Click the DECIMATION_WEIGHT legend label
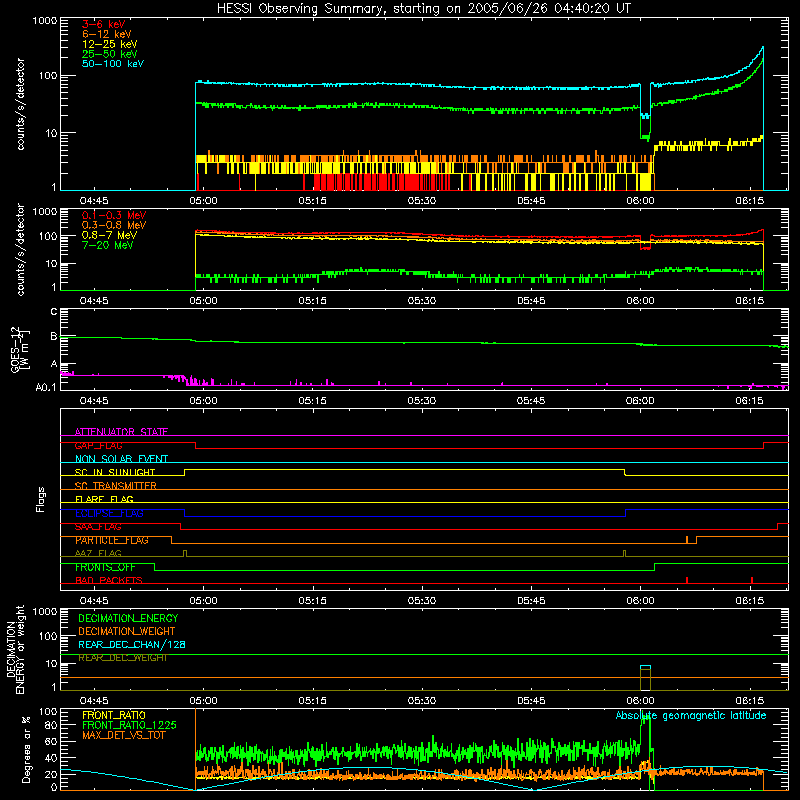 [127, 631]
